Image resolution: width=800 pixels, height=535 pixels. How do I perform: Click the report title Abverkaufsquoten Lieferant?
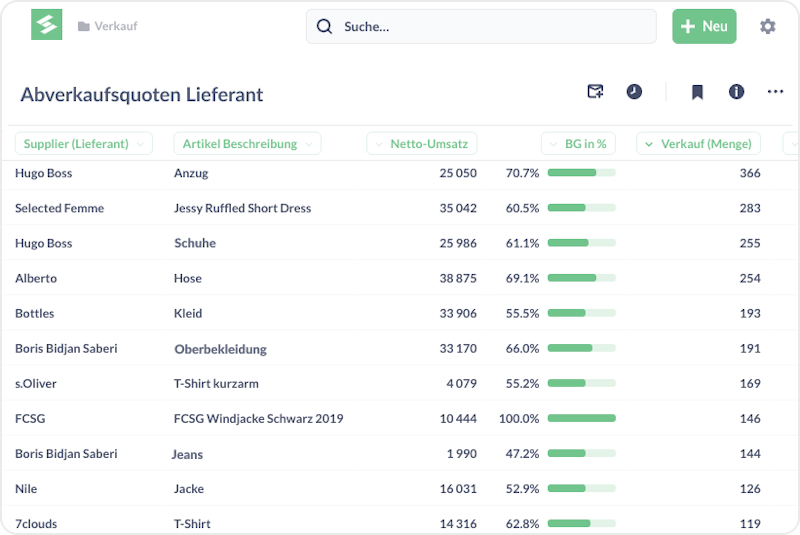coord(142,95)
